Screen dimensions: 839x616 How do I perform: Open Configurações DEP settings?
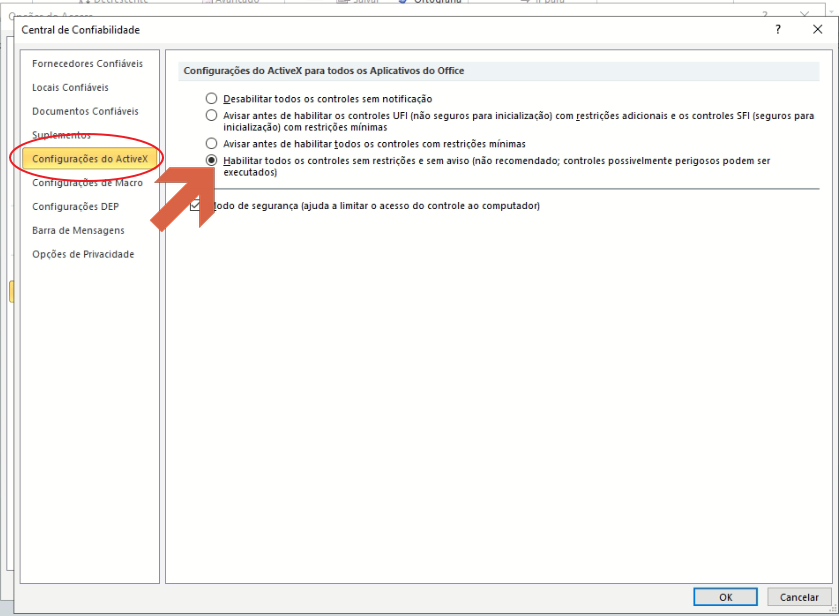(73, 206)
